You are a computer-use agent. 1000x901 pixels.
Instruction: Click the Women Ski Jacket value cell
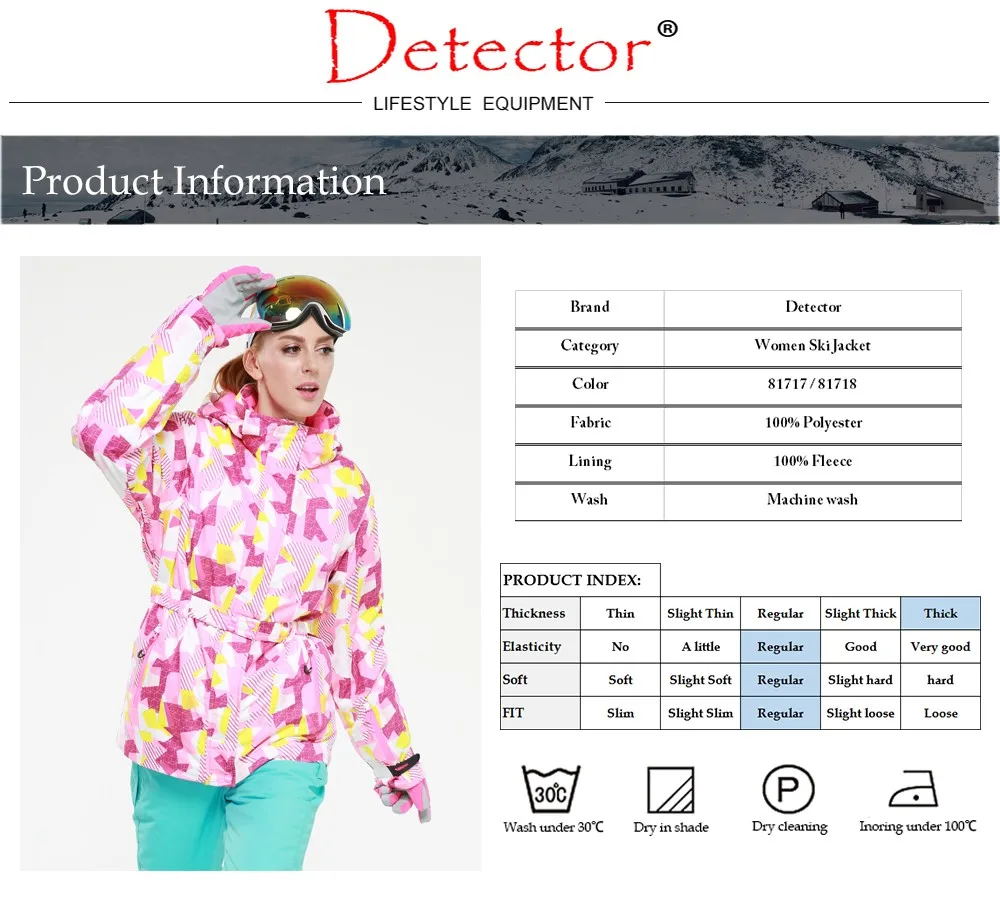pyautogui.click(x=812, y=346)
